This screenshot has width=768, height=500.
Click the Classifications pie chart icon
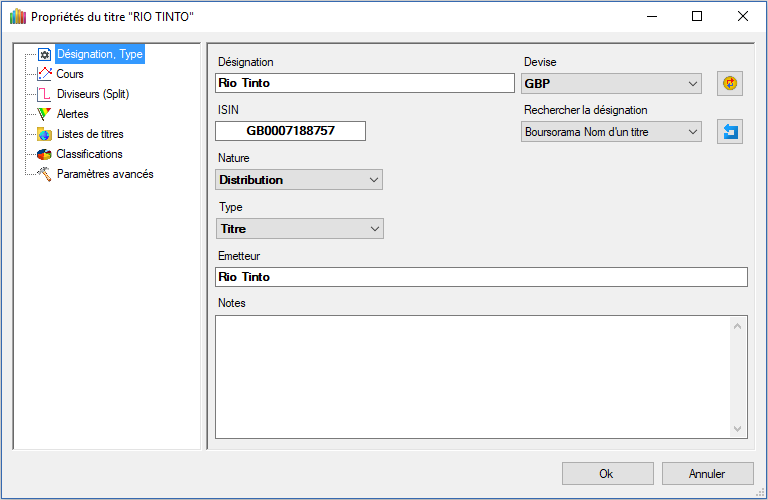[44, 154]
